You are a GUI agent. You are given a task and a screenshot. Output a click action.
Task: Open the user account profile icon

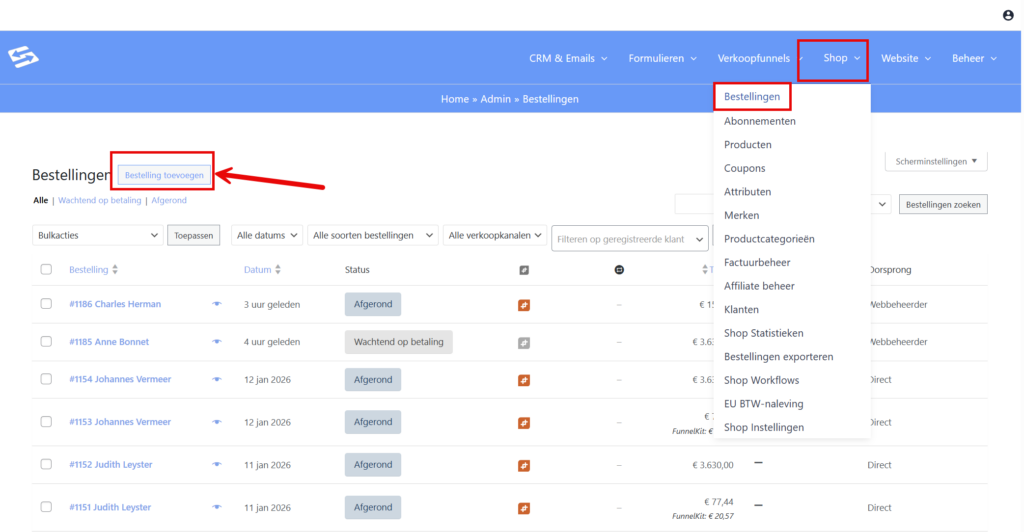tap(1008, 15)
